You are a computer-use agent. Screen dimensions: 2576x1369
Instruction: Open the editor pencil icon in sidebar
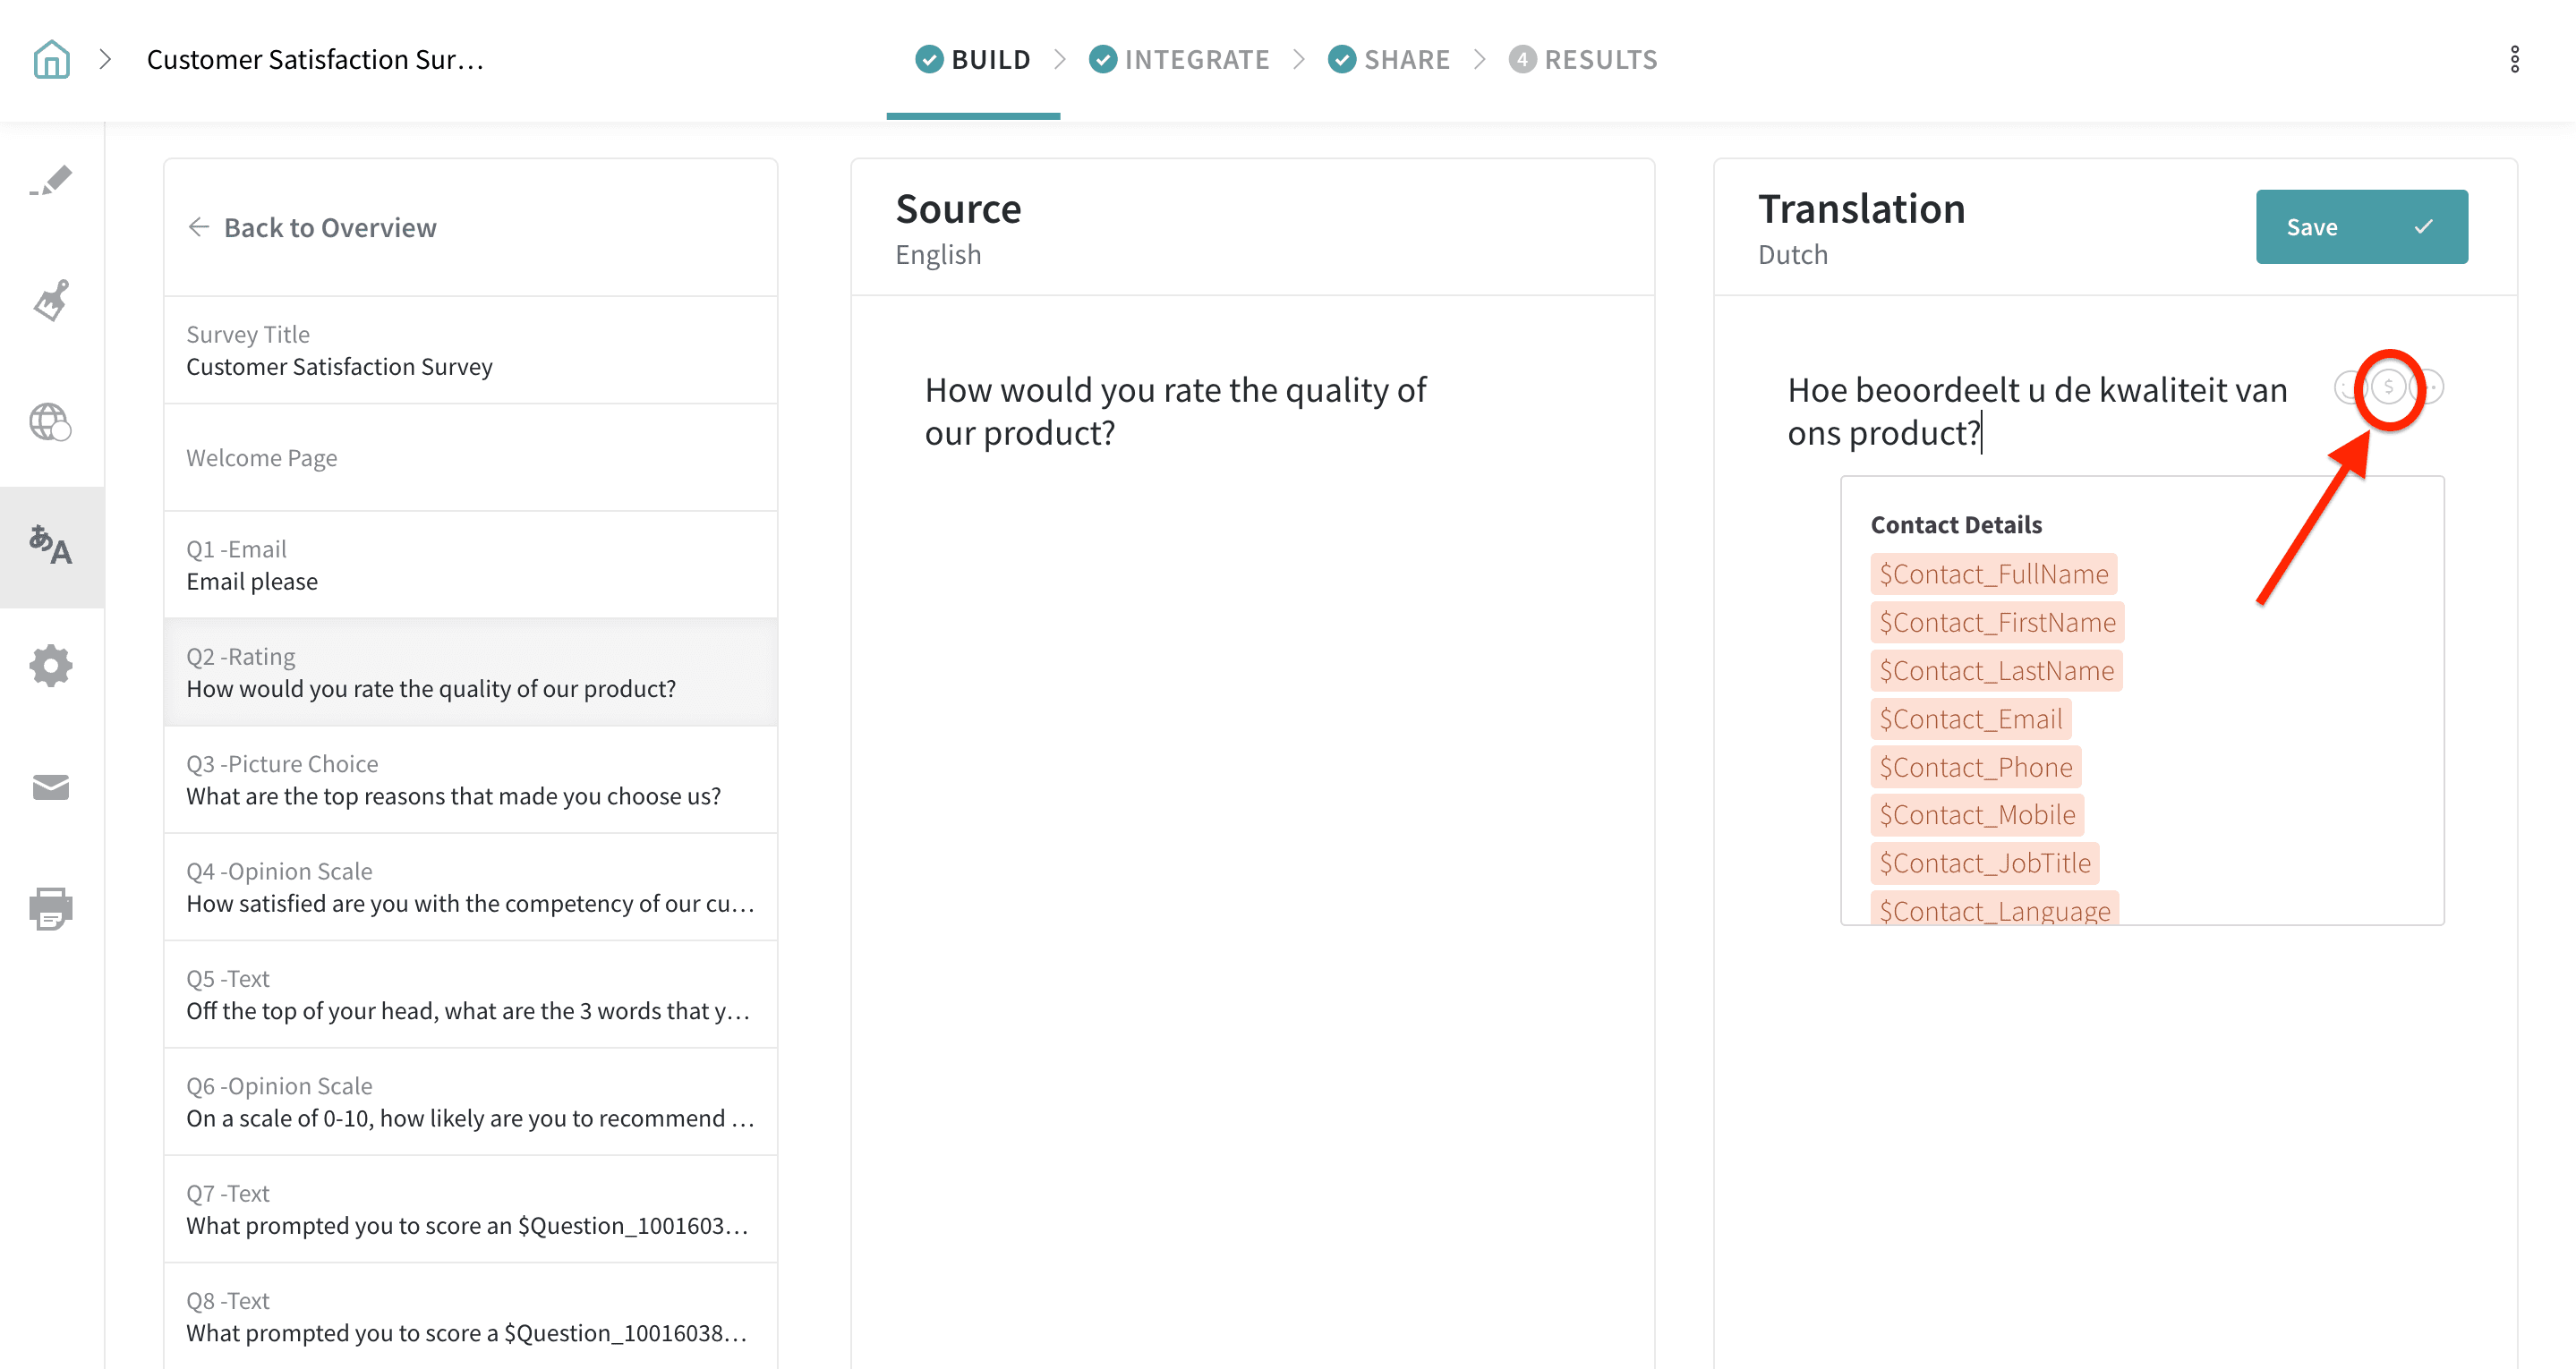(51, 182)
